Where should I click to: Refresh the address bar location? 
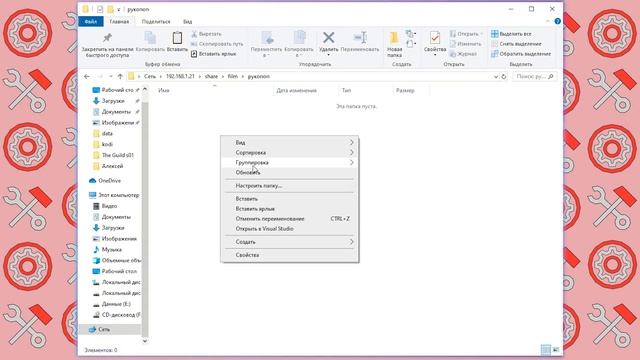[504, 76]
